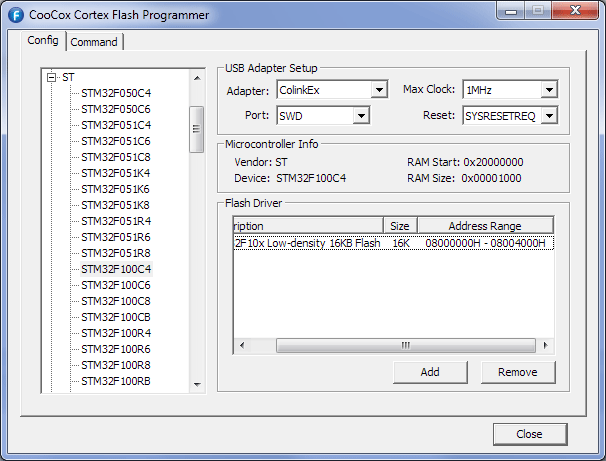Select STM32F051R8 in device tree
The height and width of the screenshot is (461, 606).
116,253
